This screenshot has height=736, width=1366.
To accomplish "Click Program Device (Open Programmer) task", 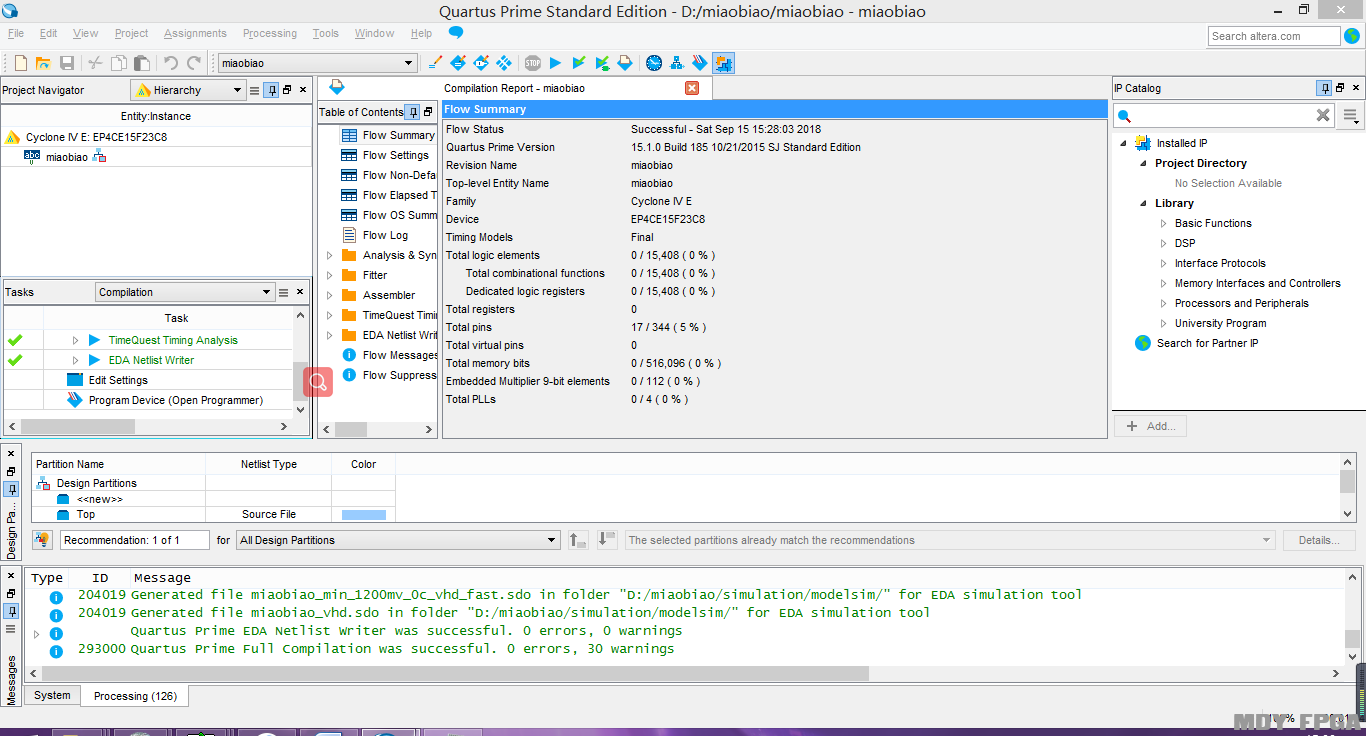I will pyautogui.click(x=176, y=400).
